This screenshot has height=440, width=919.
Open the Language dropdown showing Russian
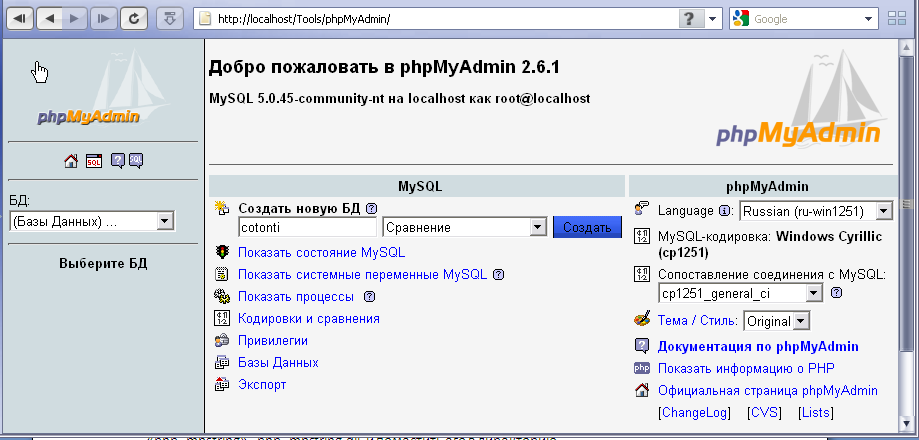815,211
